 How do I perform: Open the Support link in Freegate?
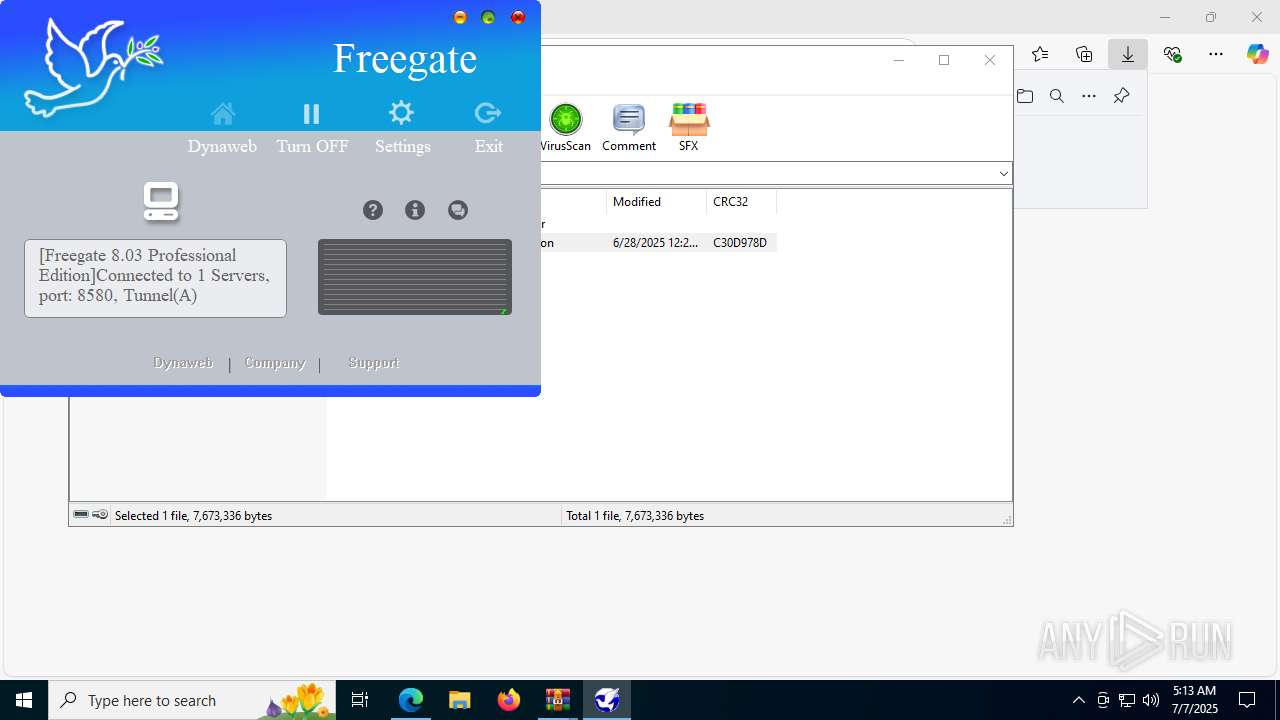pyautogui.click(x=374, y=363)
